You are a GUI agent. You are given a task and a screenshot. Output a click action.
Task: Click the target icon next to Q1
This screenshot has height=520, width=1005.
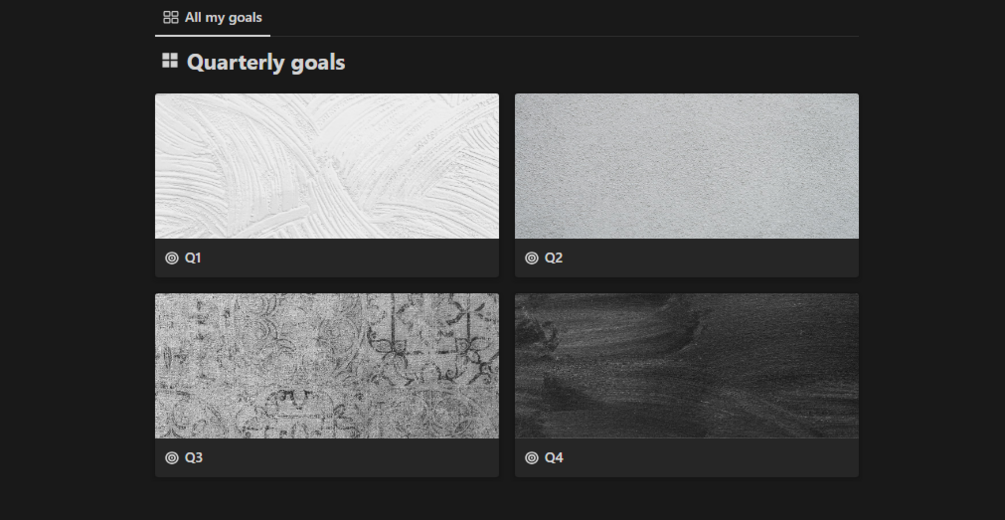tap(172, 258)
